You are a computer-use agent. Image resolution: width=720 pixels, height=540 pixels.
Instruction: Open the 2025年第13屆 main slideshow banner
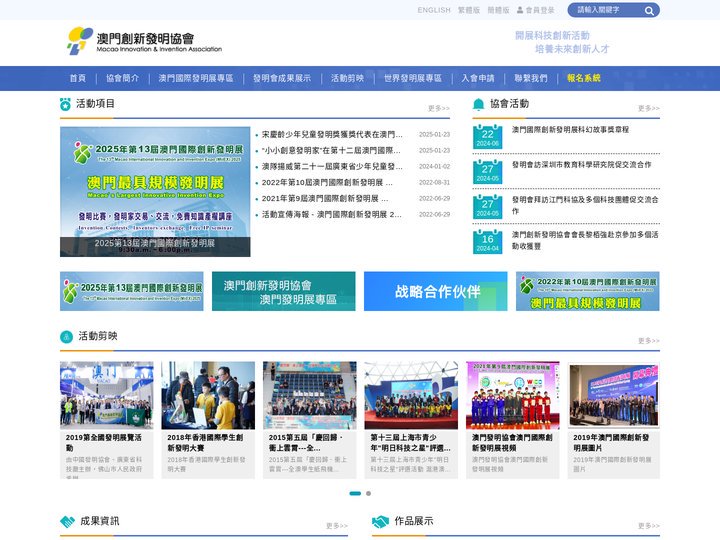(155, 191)
